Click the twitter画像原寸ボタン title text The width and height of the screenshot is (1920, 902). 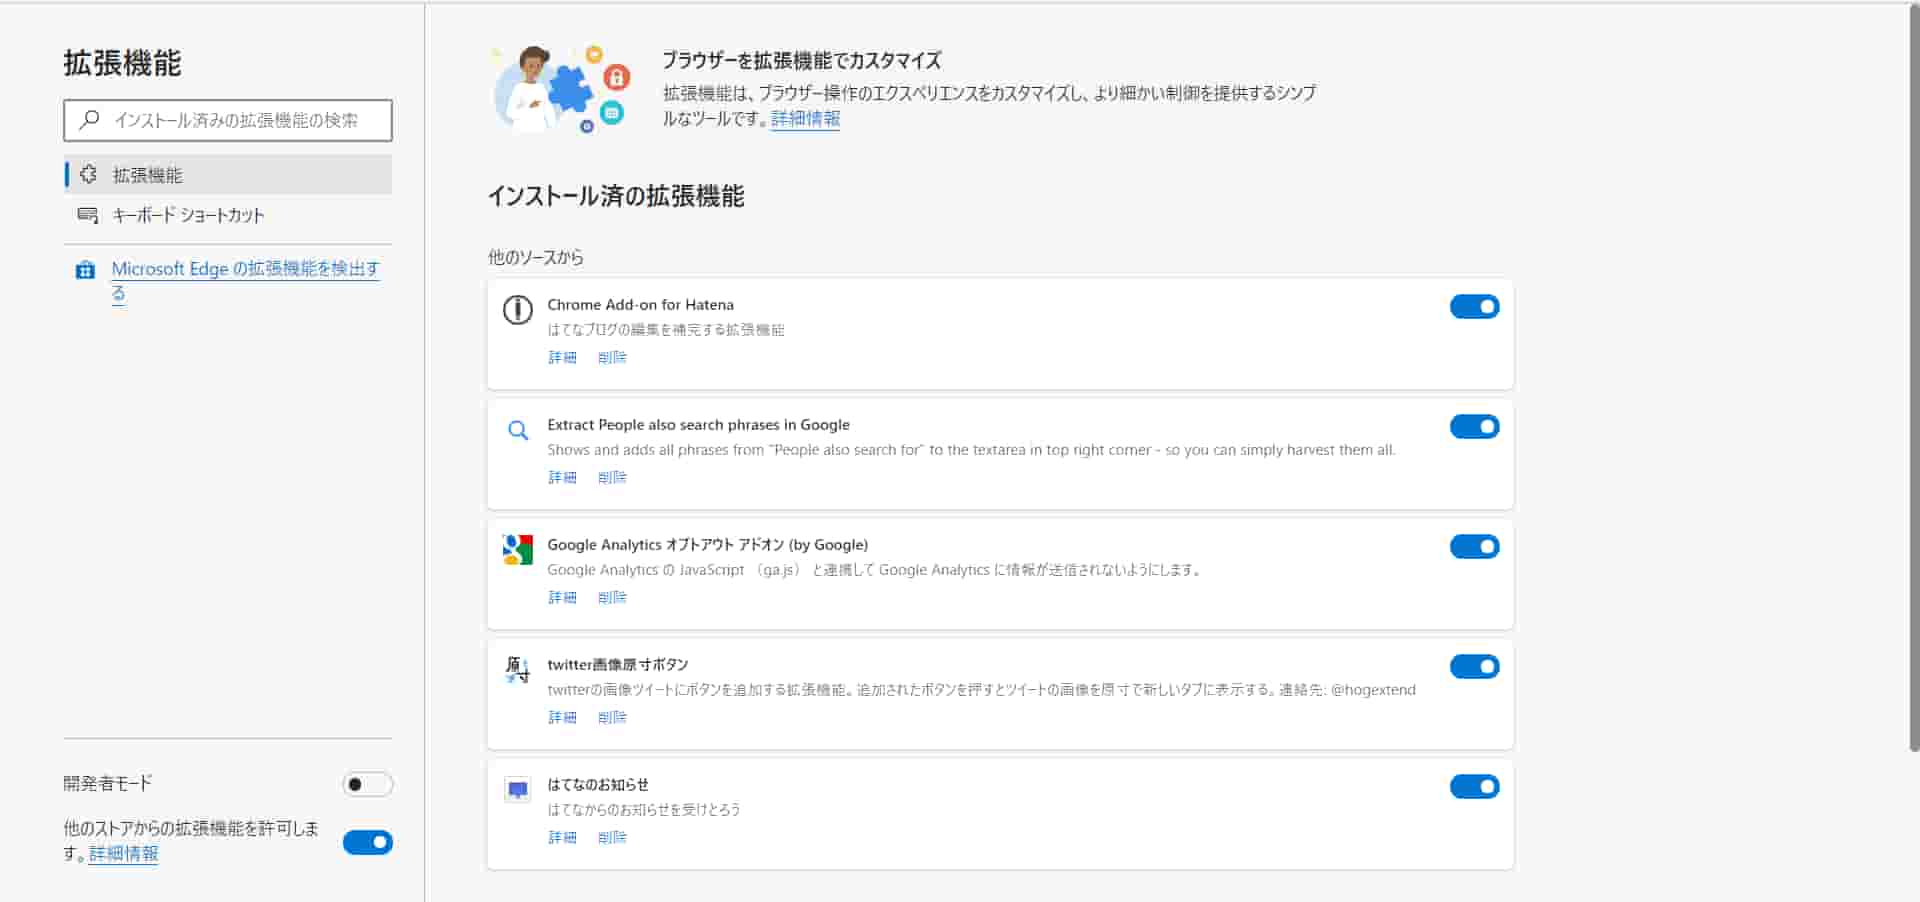pos(617,664)
